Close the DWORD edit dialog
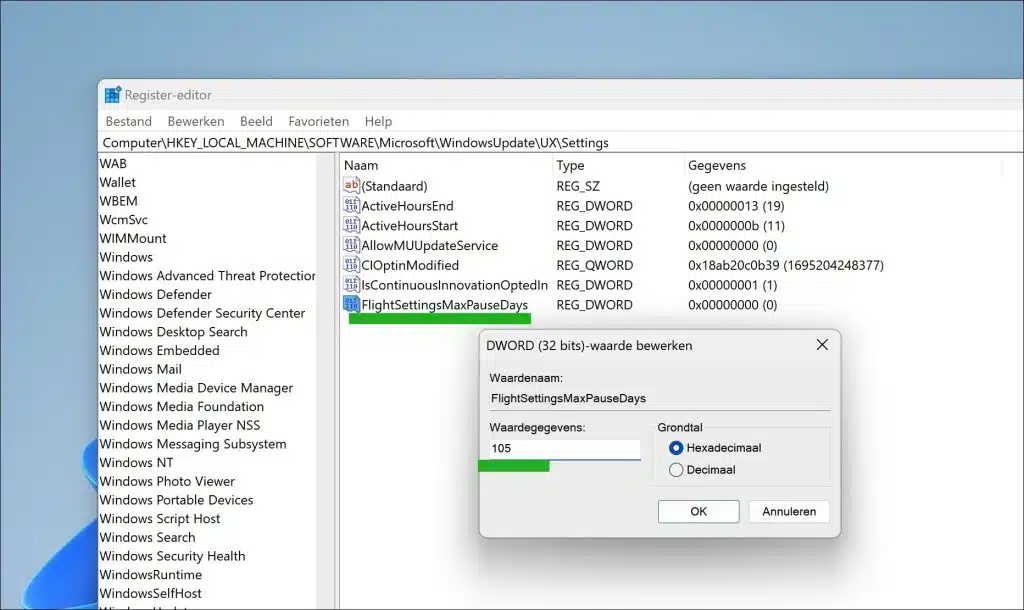This screenshot has width=1024, height=610. [x=822, y=345]
